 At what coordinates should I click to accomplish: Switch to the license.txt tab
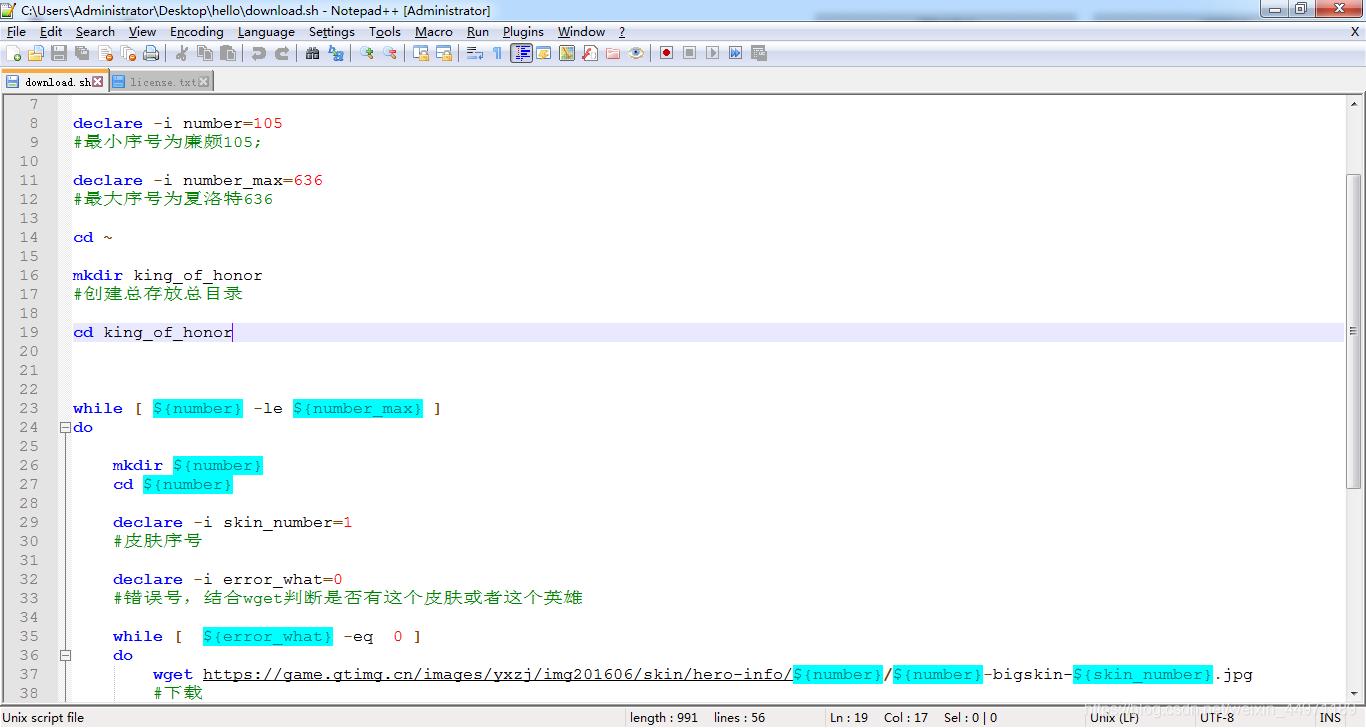[158, 81]
